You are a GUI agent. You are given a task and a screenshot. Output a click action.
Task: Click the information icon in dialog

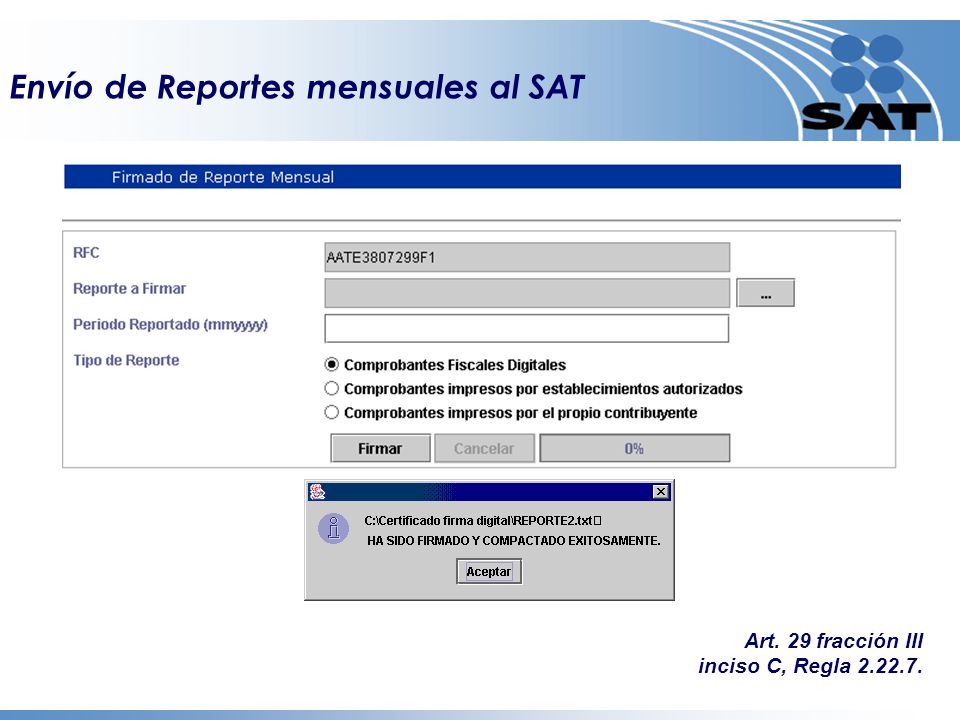click(334, 528)
